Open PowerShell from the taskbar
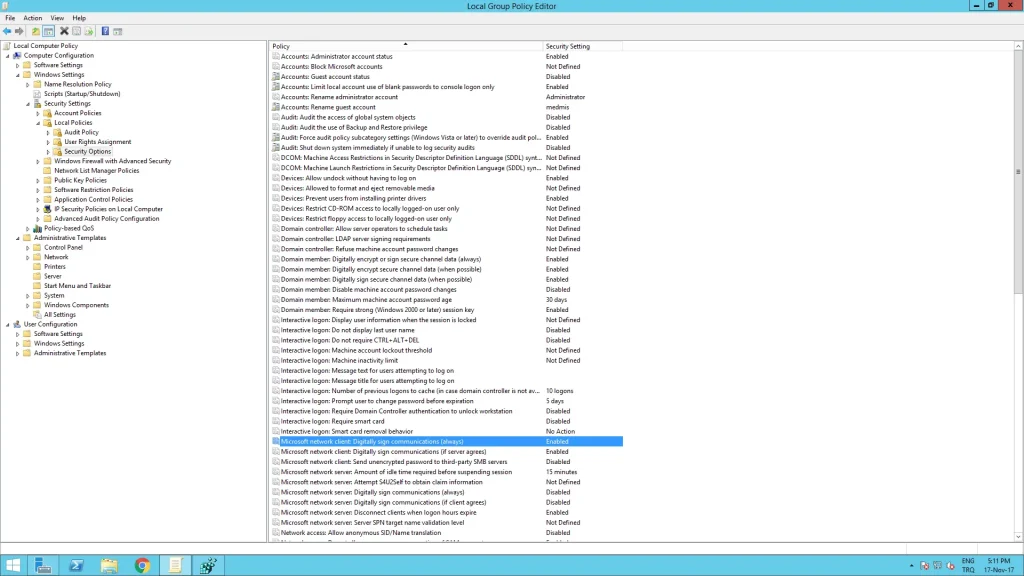1024x576 pixels. click(76, 565)
